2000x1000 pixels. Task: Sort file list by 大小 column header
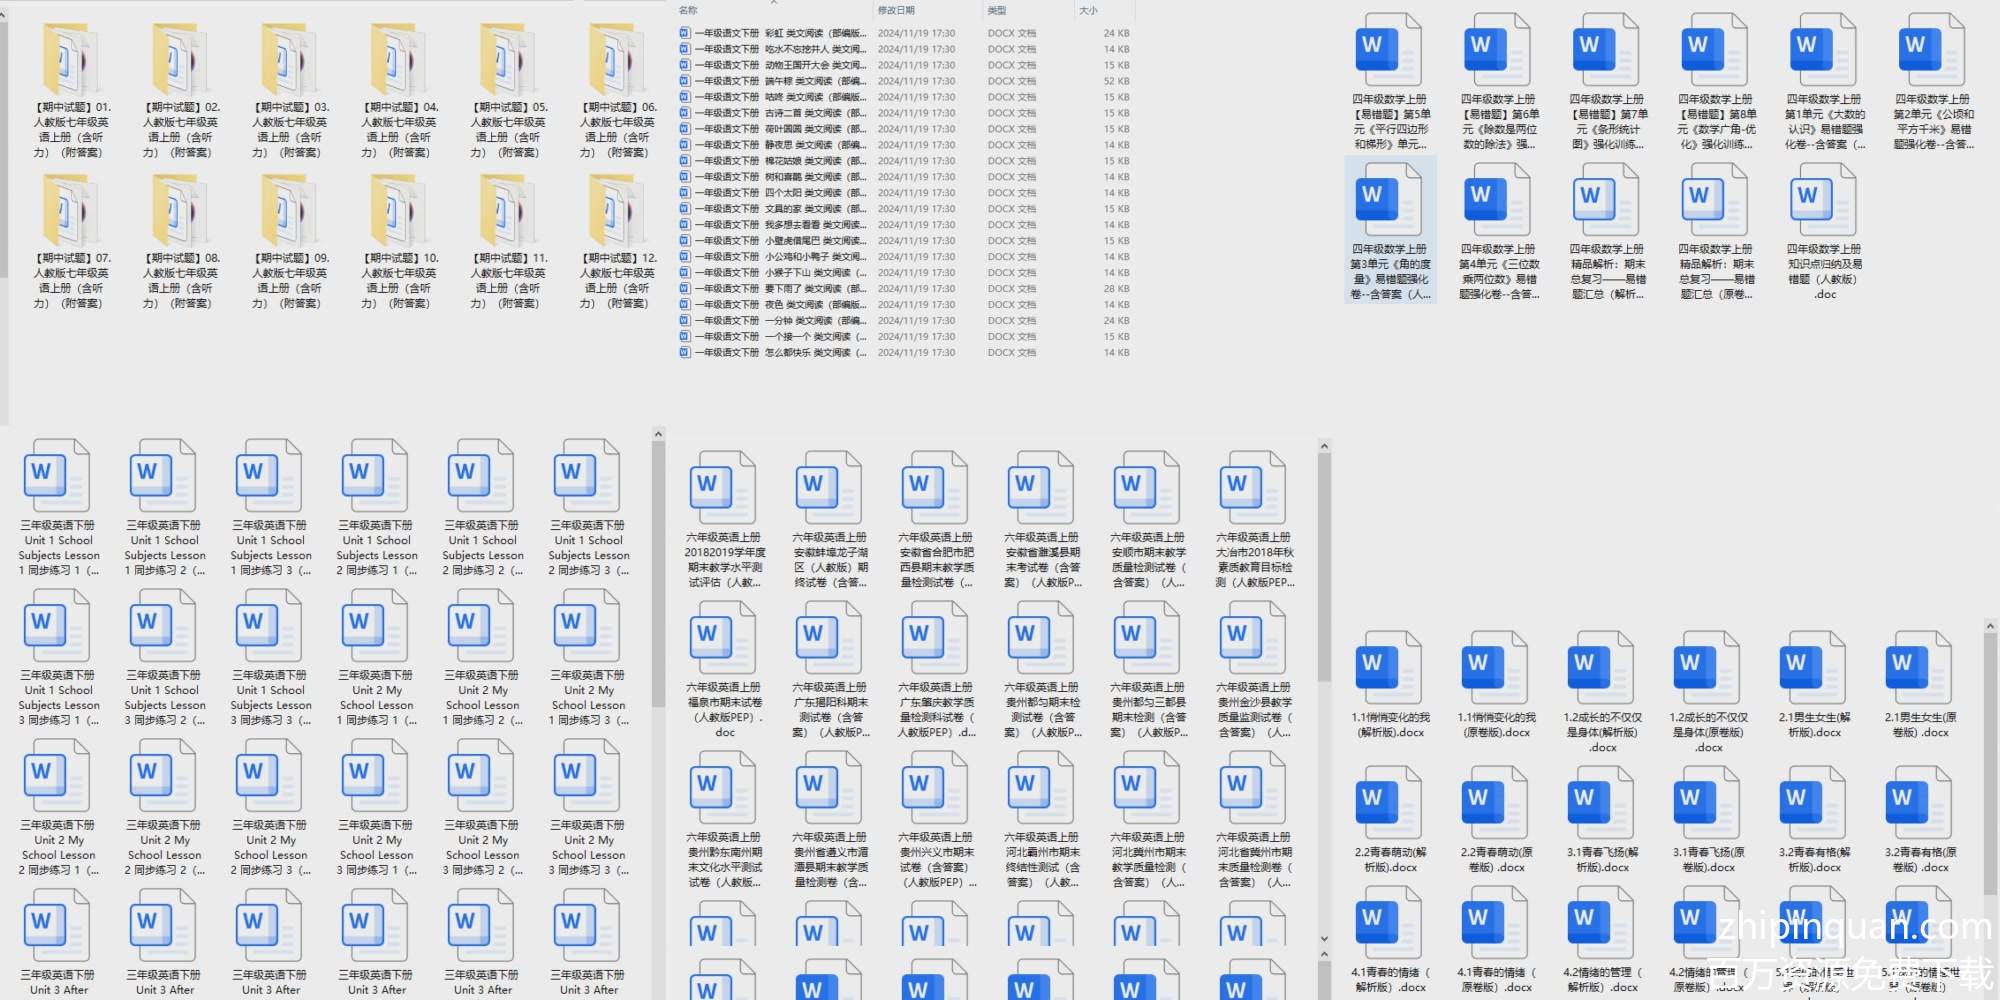pos(1089,11)
